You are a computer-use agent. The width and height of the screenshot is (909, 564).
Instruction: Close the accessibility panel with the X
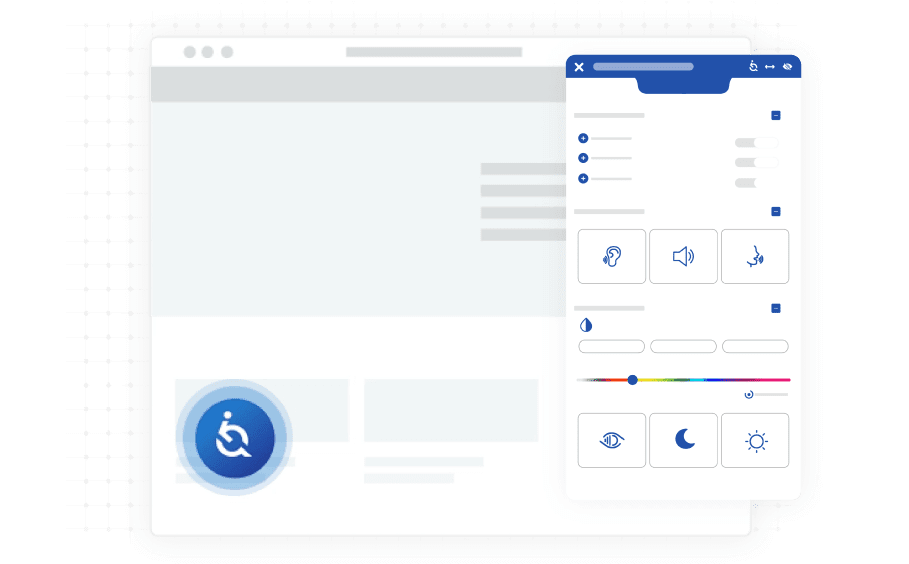579,67
